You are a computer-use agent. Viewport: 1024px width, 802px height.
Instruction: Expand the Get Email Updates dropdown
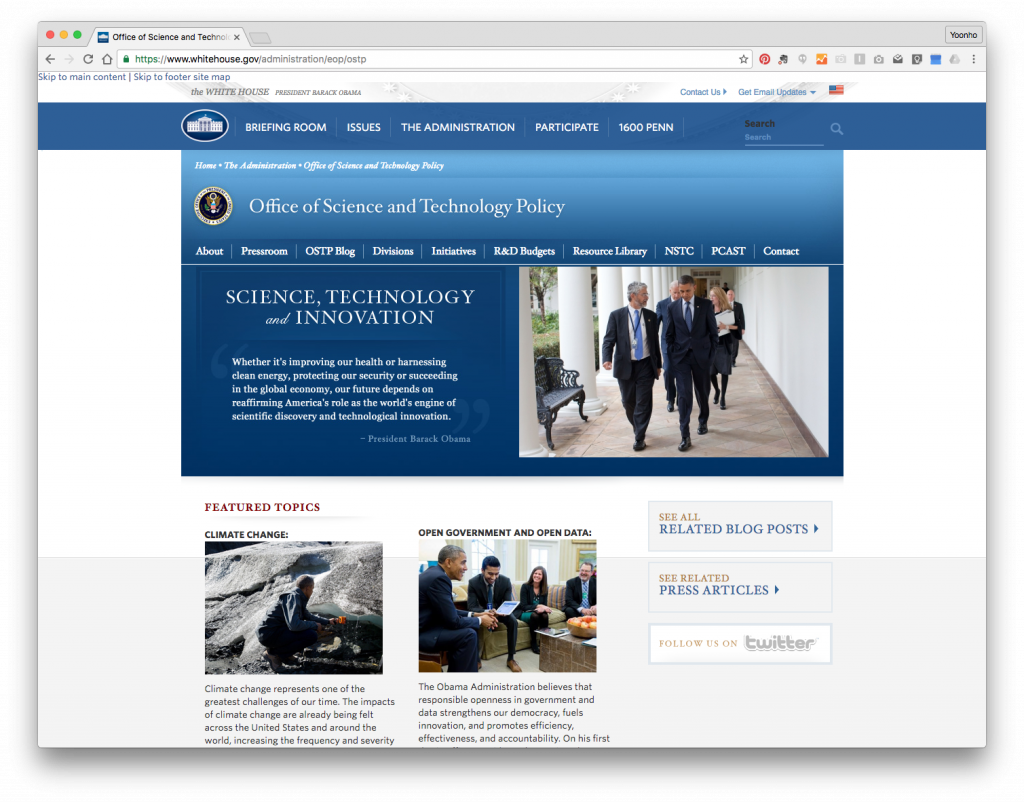pyautogui.click(x=776, y=92)
